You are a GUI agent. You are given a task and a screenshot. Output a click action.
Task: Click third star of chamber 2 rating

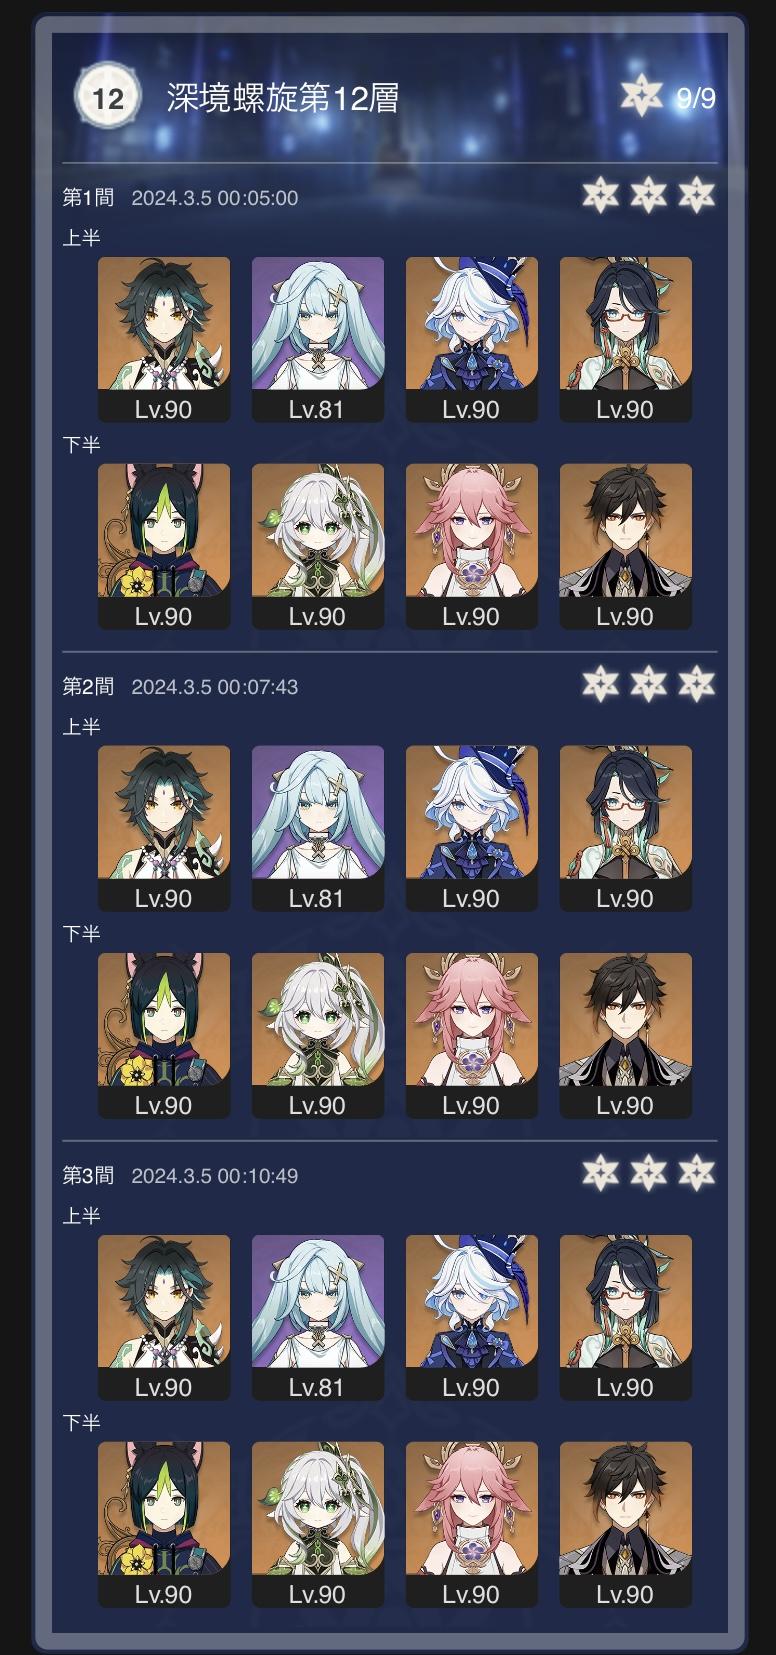coord(696,683)
